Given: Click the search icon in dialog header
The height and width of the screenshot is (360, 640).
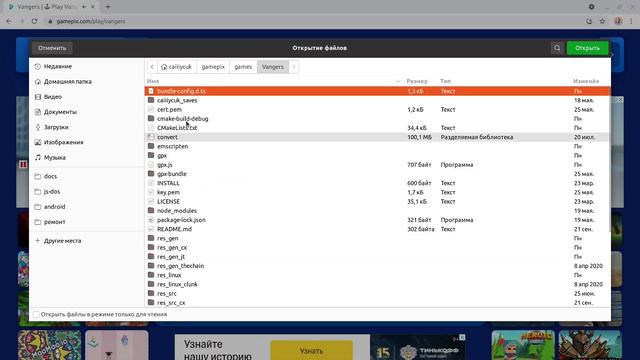Looking at the screenshot, I should [557, 48].
